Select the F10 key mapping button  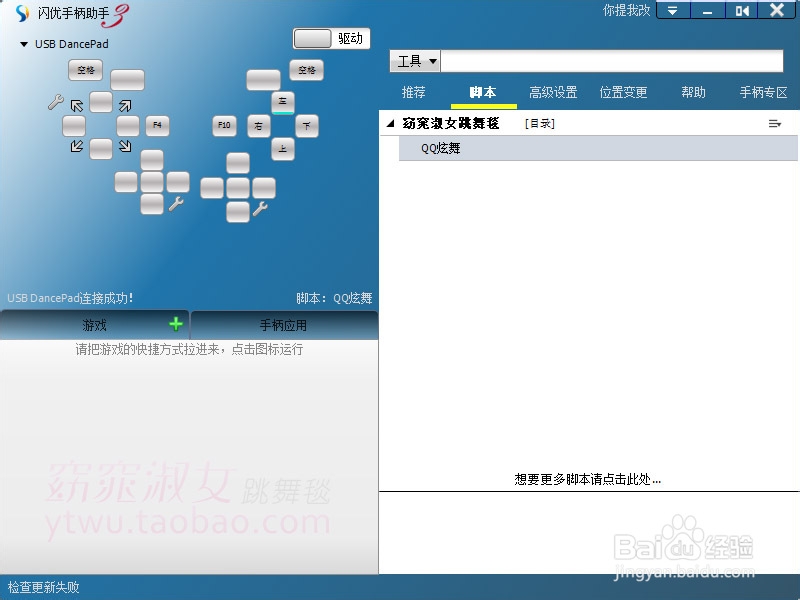(x=222, y=123)
